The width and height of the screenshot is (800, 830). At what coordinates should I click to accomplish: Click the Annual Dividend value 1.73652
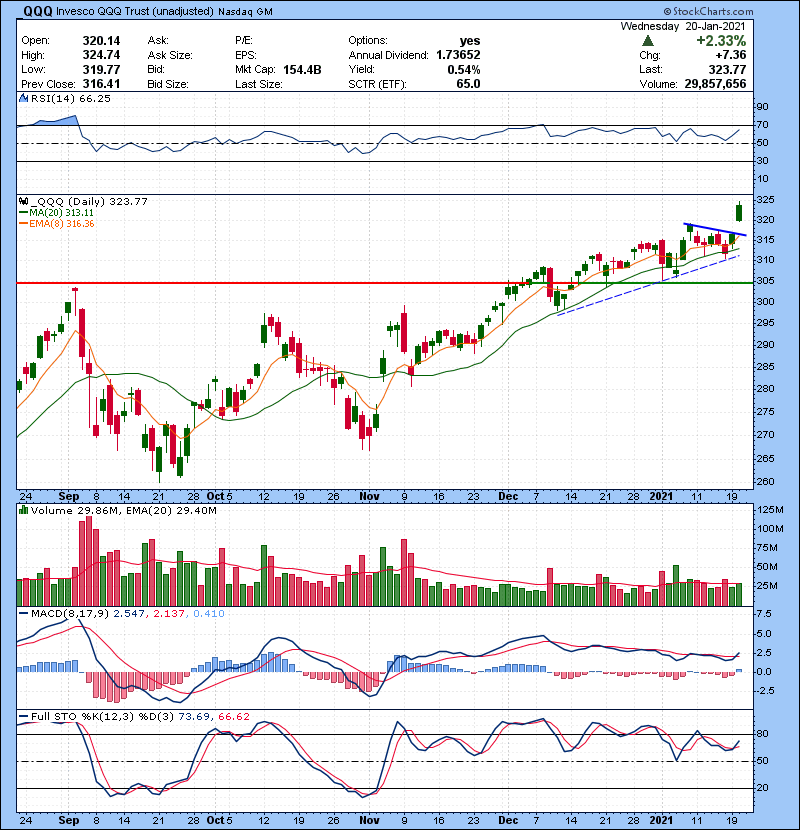click(458, 55)
